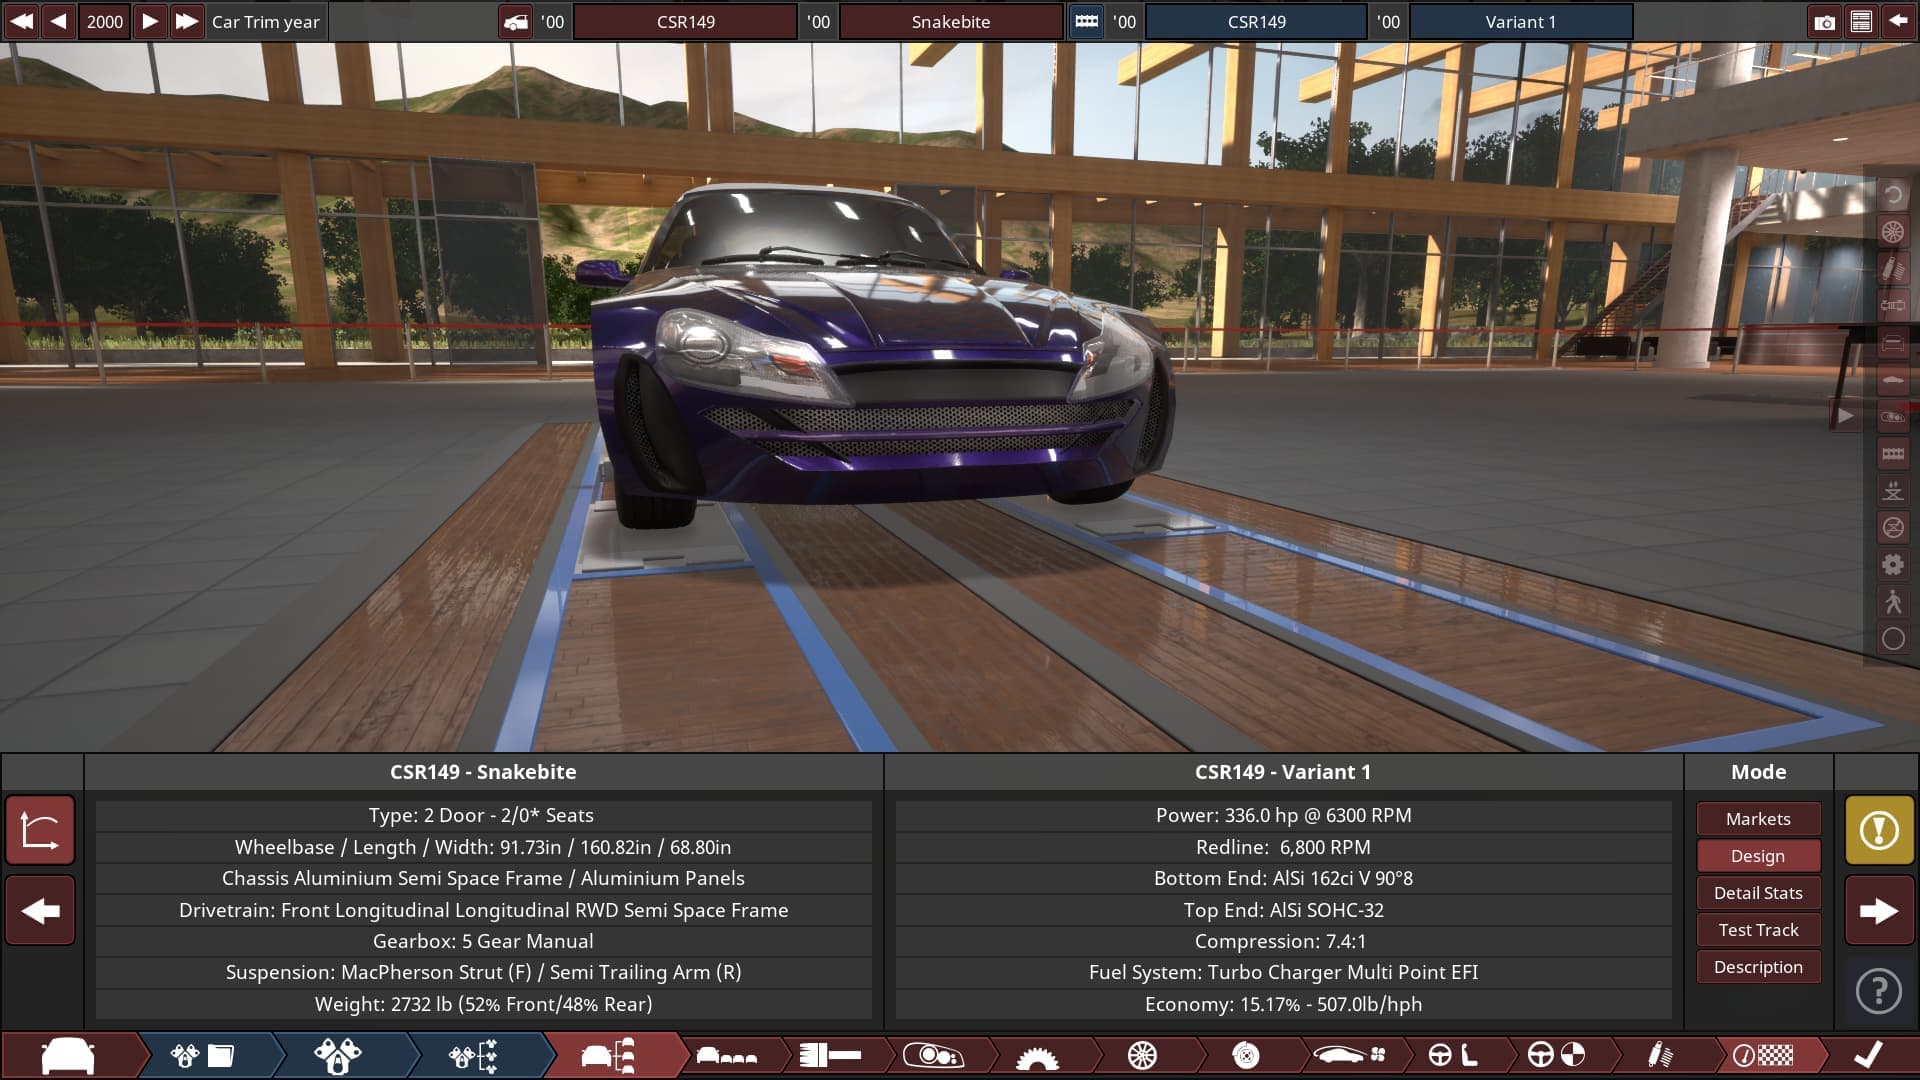
Task: Go to next step with right arrow
Action: coord(1879,911)
